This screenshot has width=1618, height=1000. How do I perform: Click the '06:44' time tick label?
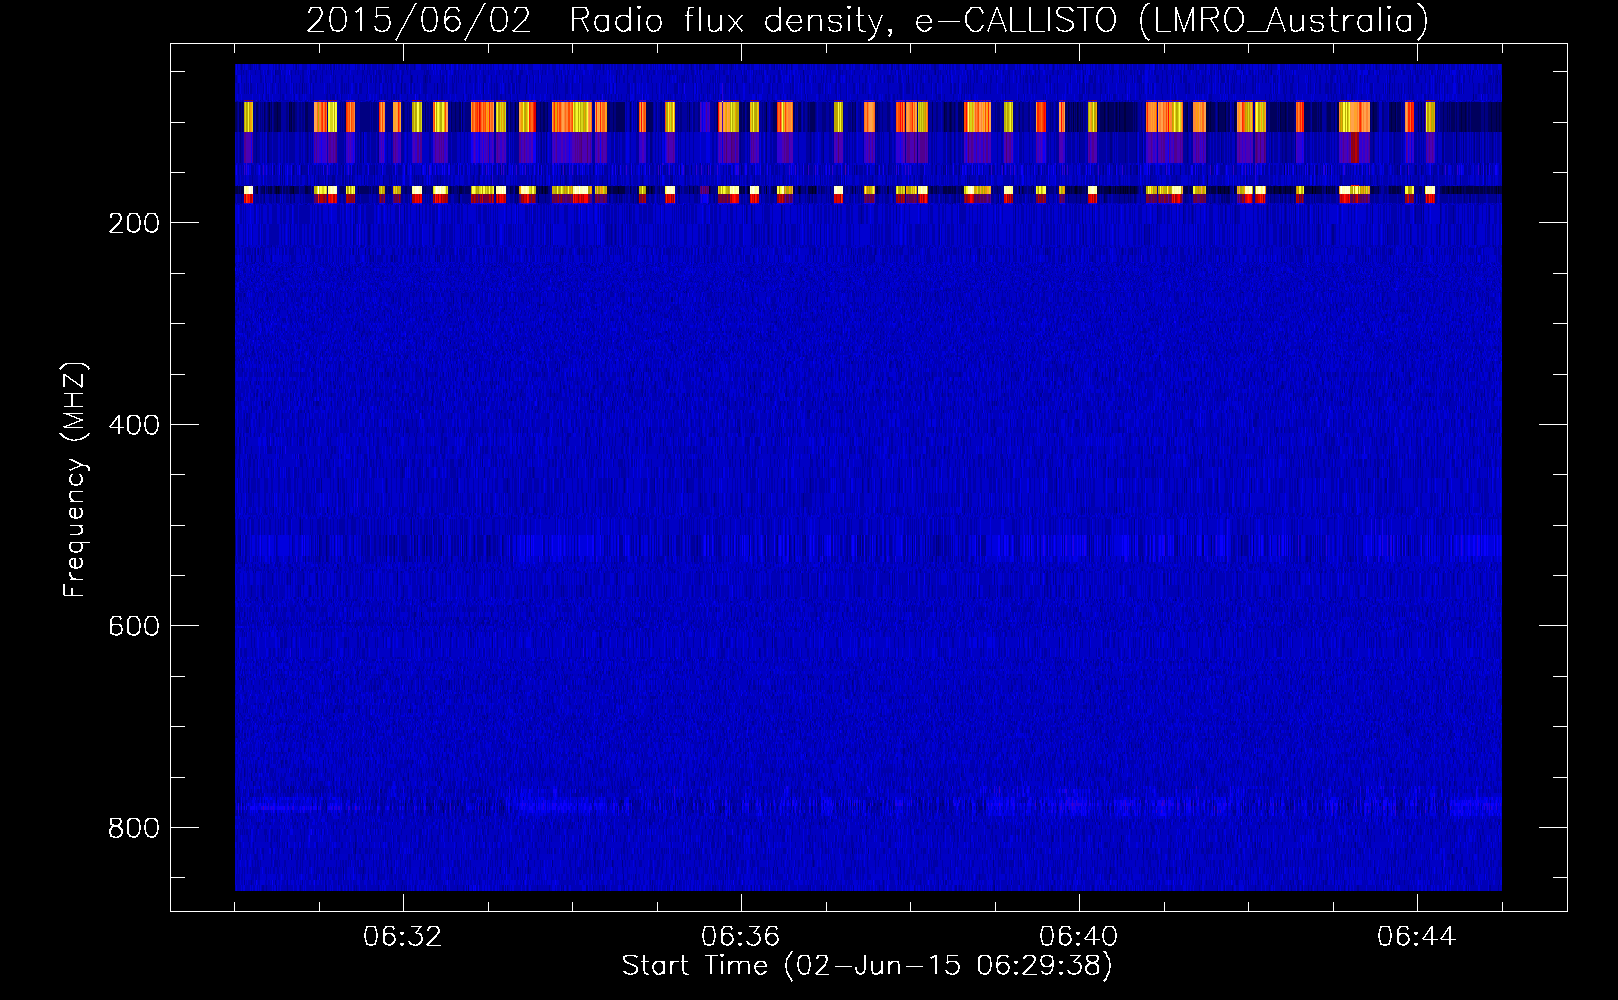tap(1417, 937)
